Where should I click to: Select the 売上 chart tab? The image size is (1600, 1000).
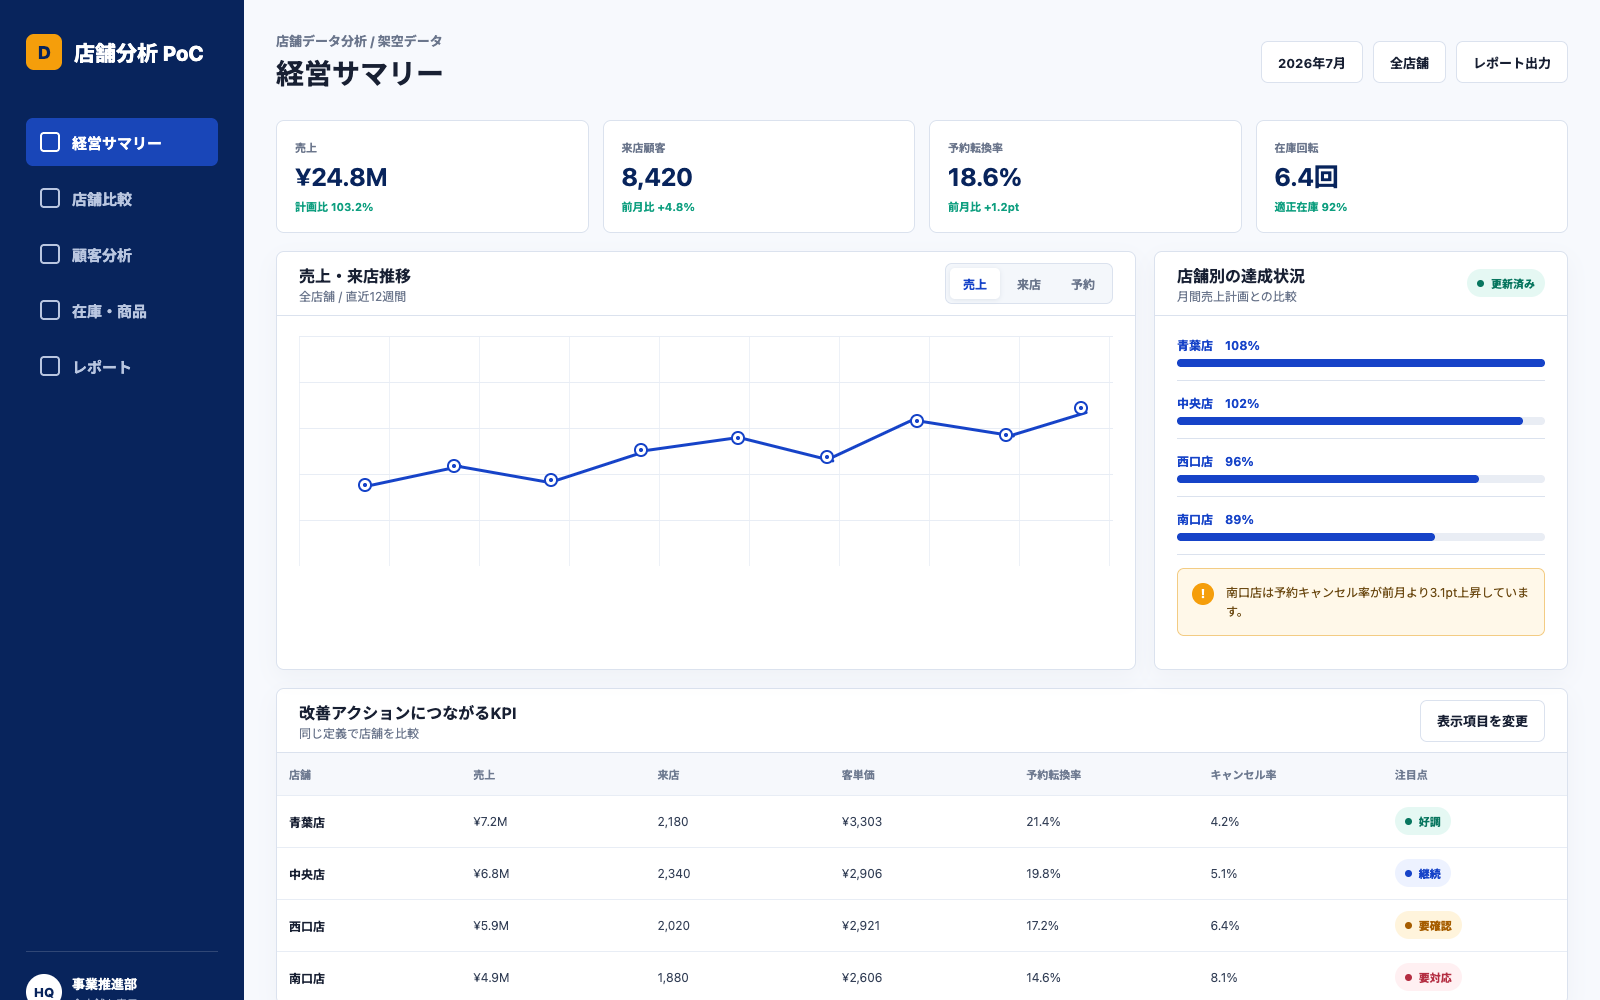(x=975, y=284)
